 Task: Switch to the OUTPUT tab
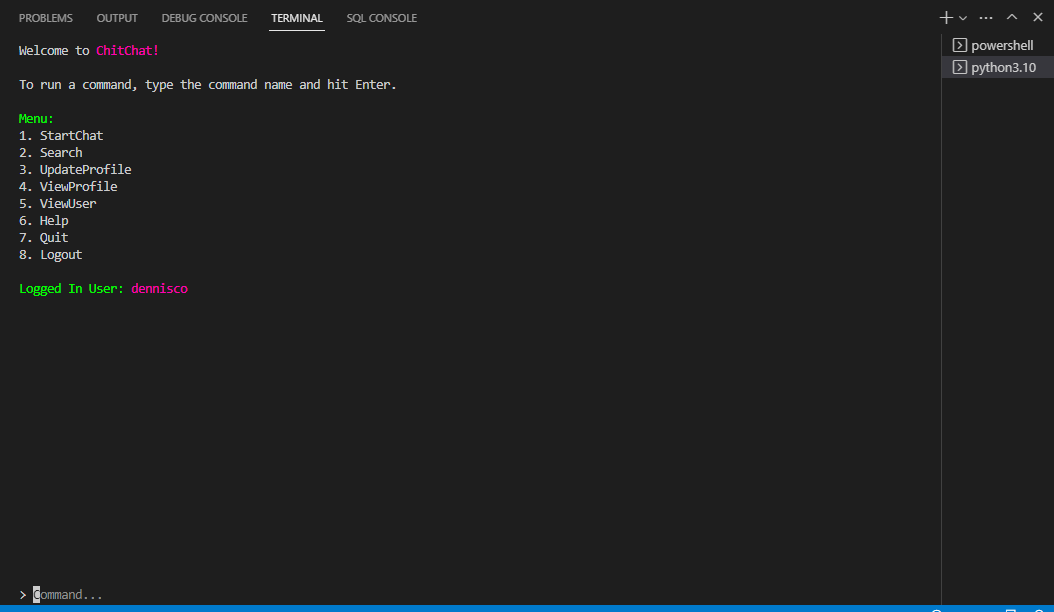tap(117, 17)
